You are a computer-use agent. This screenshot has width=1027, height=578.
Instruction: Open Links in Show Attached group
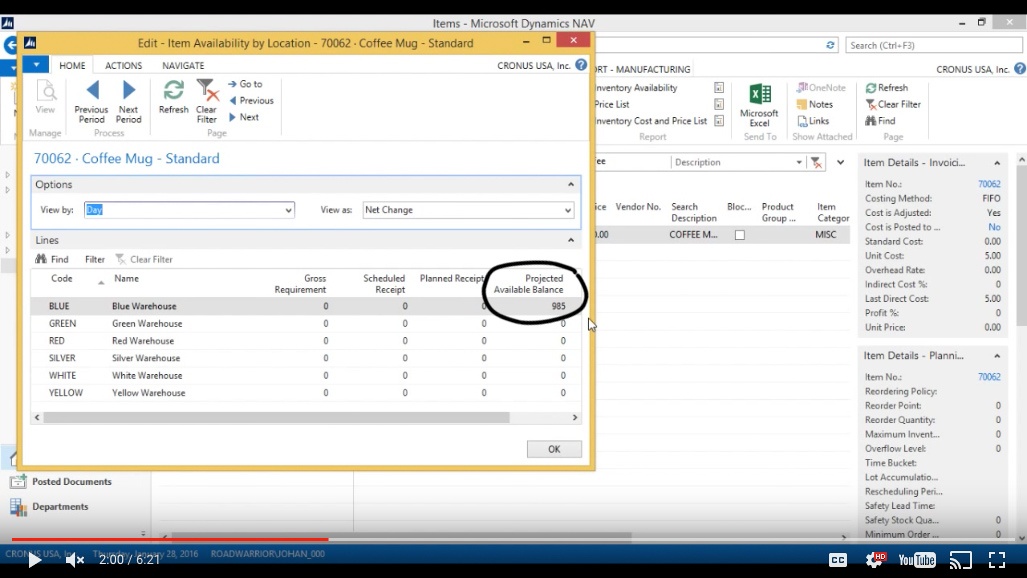click(813, 121)
